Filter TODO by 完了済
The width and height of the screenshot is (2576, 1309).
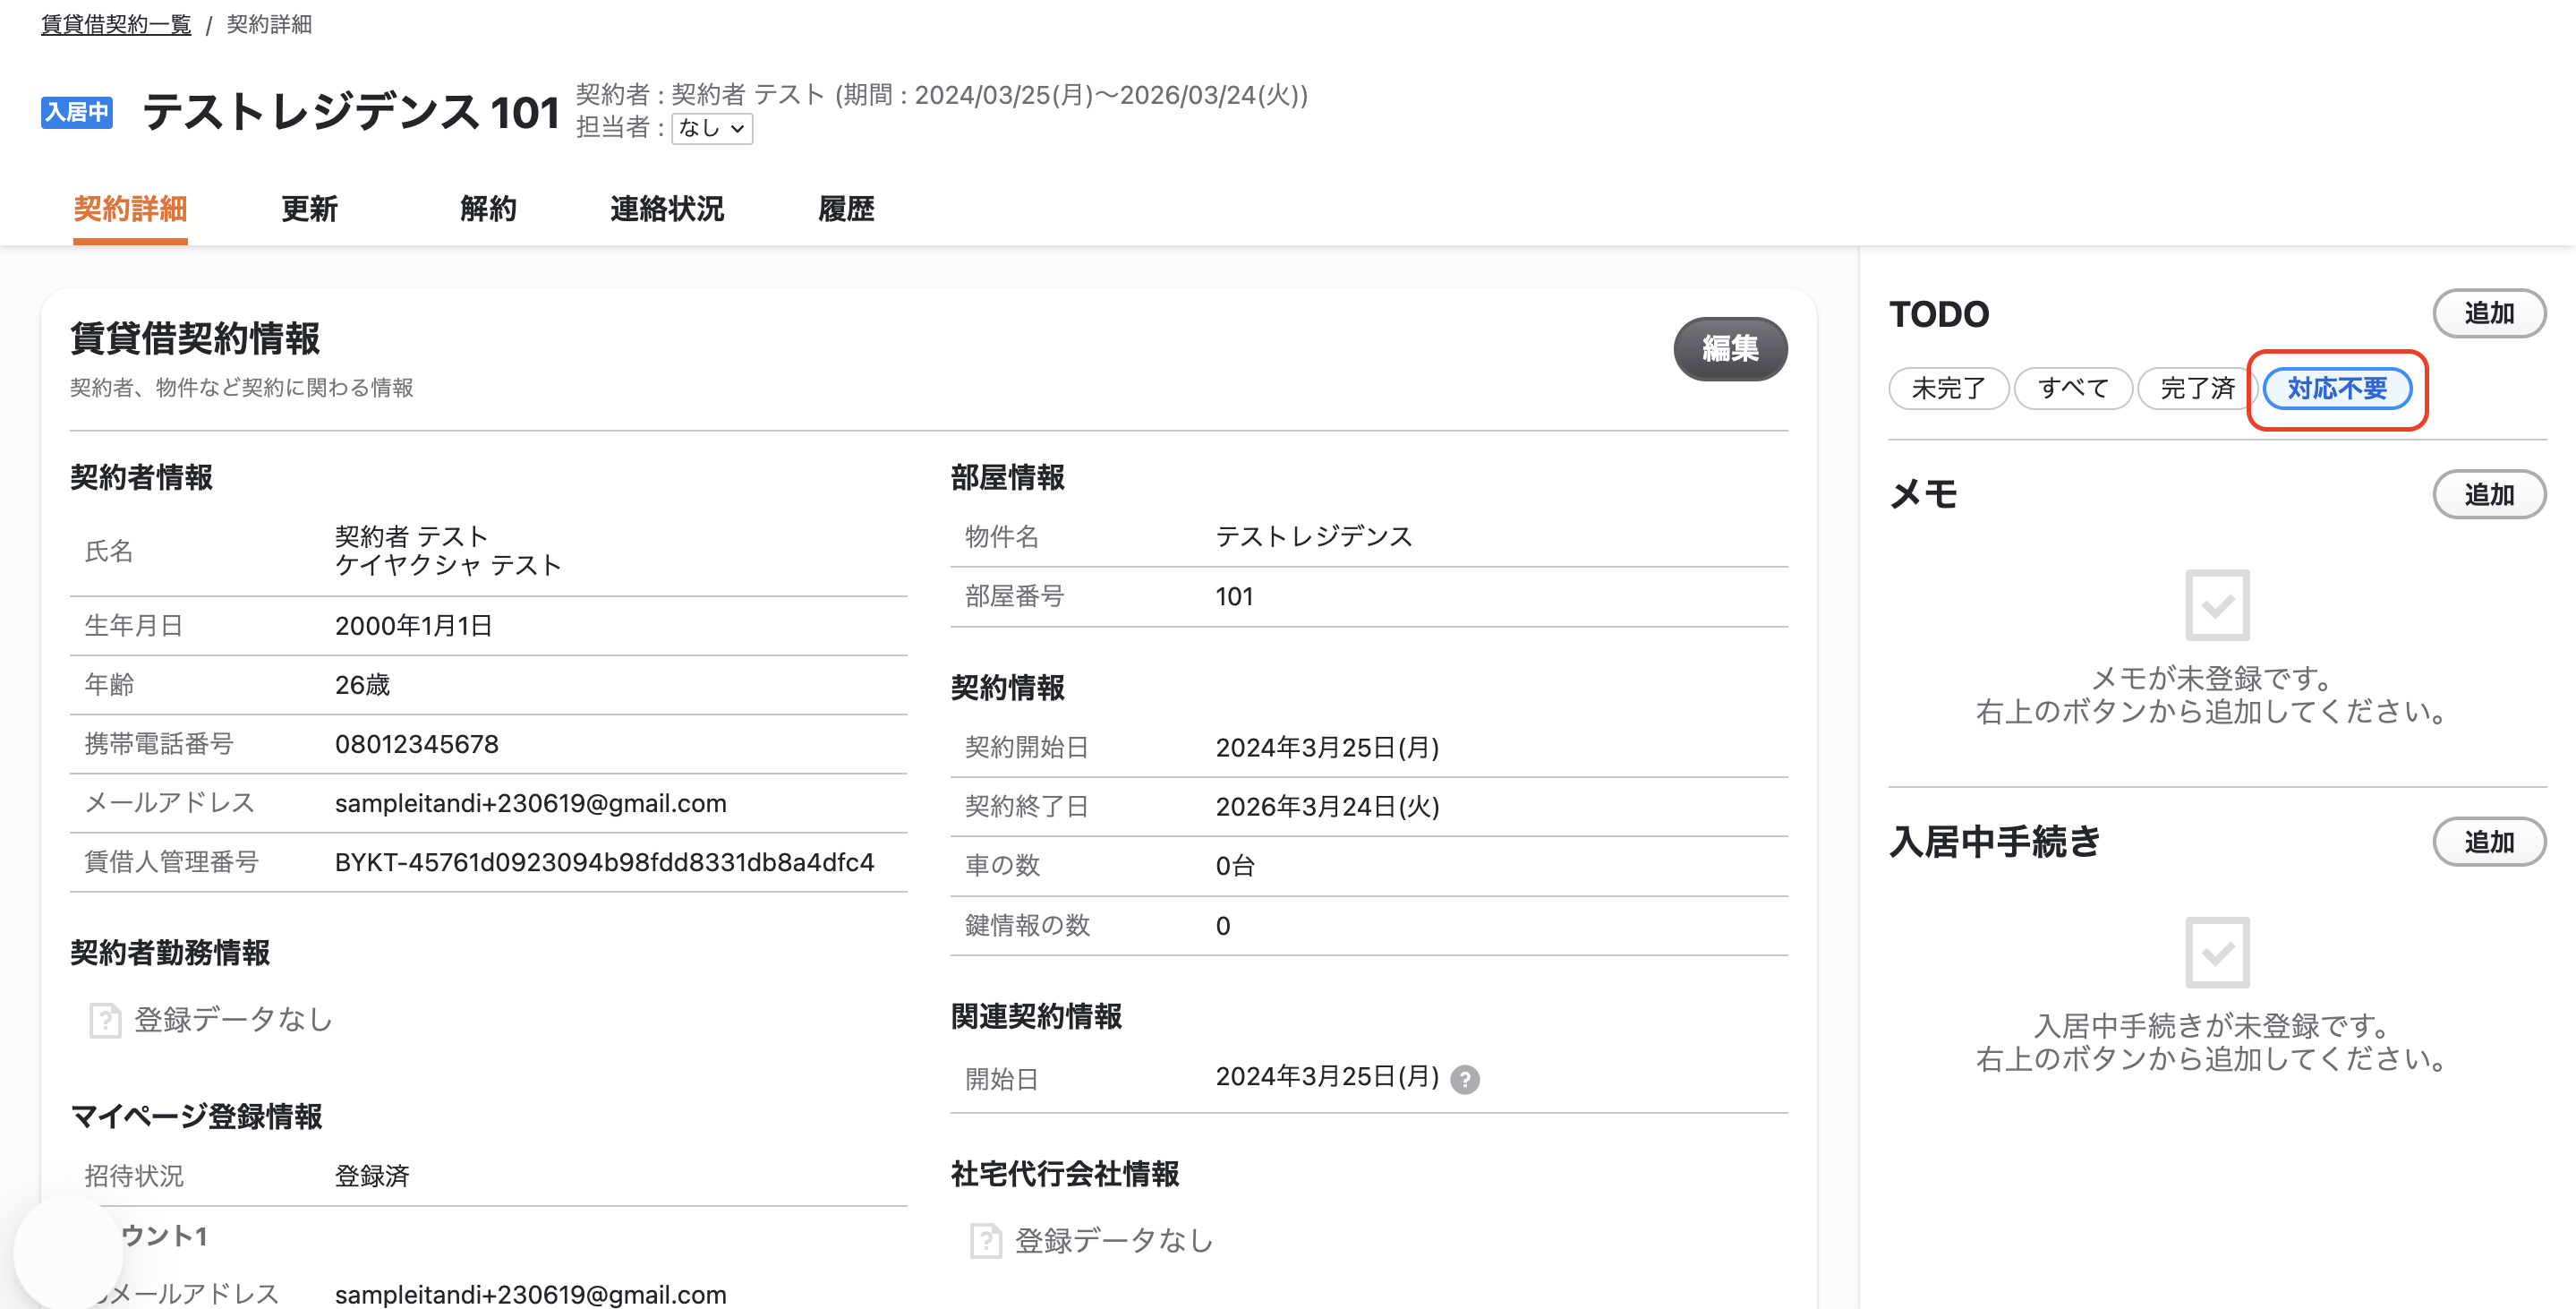2197,388
